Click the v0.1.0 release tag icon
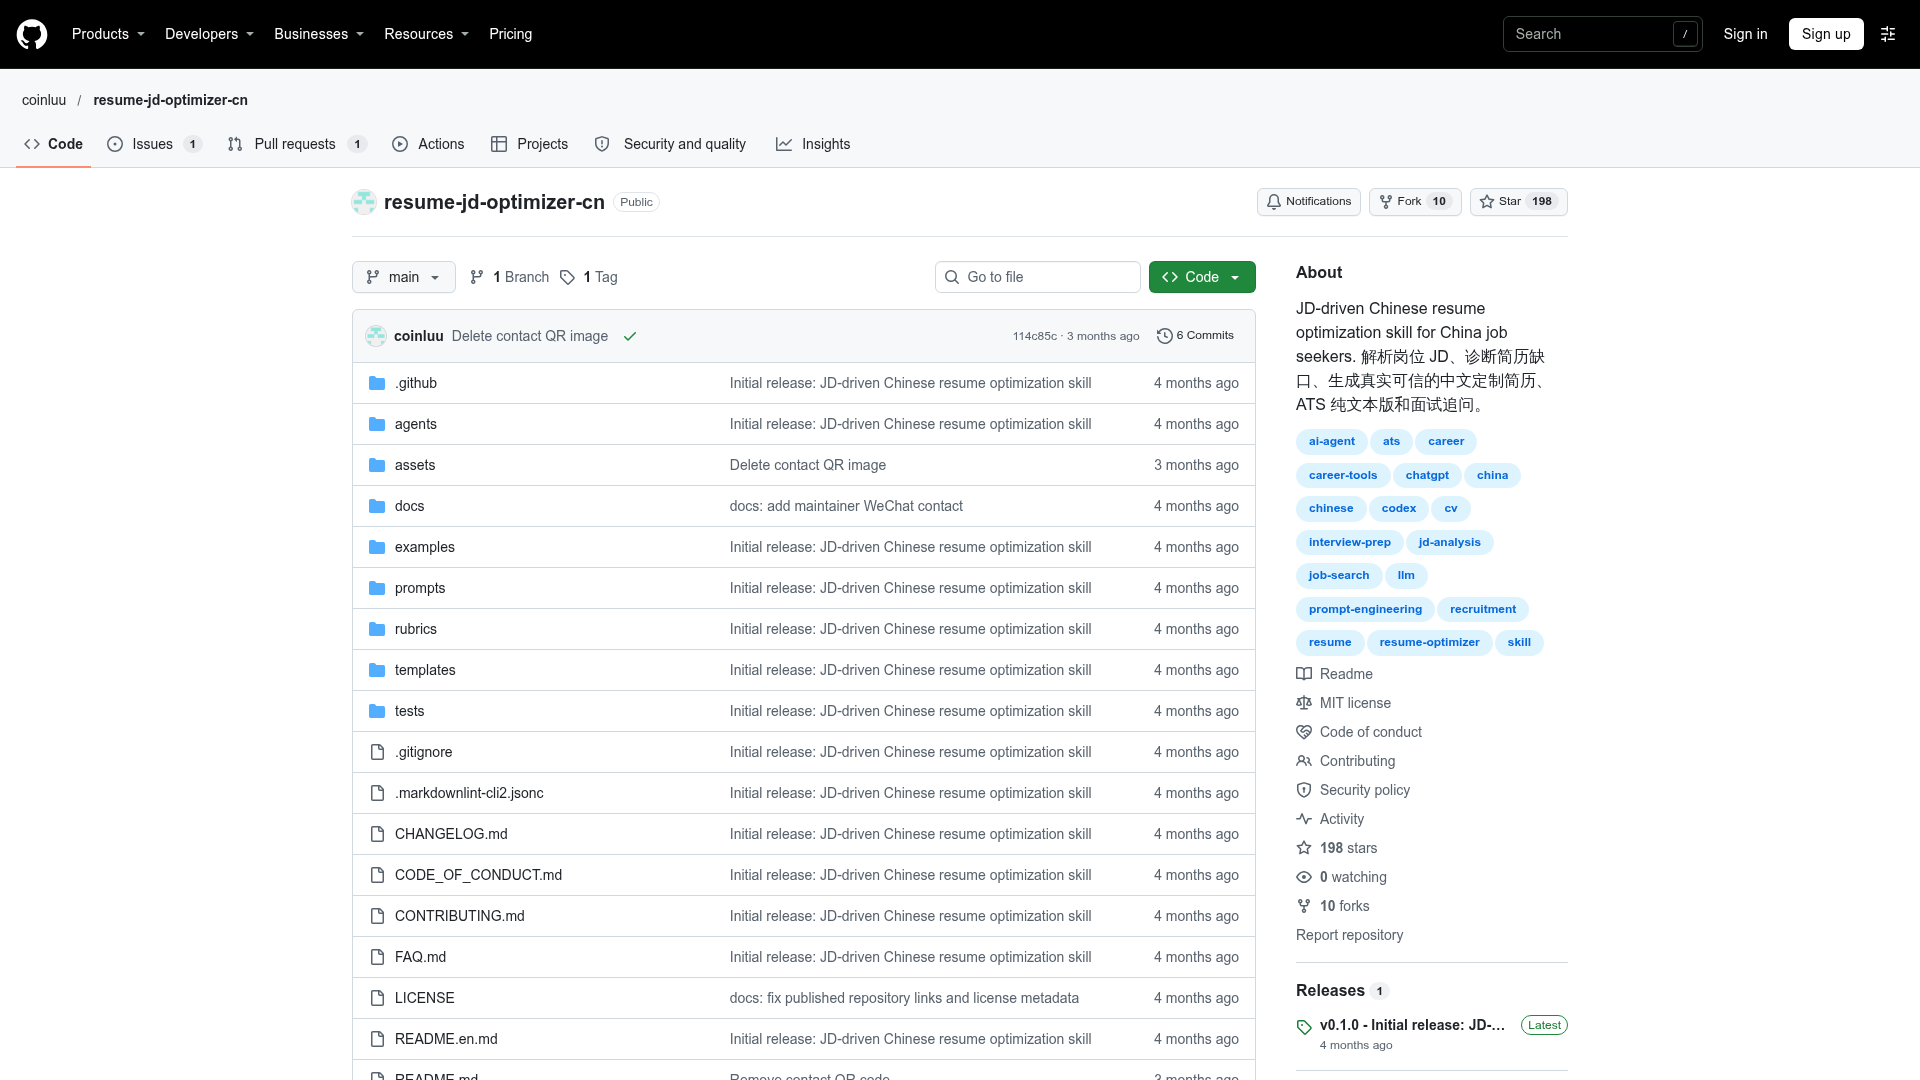Screen dimensions: 1920x1080 tap(1304, 1027)
